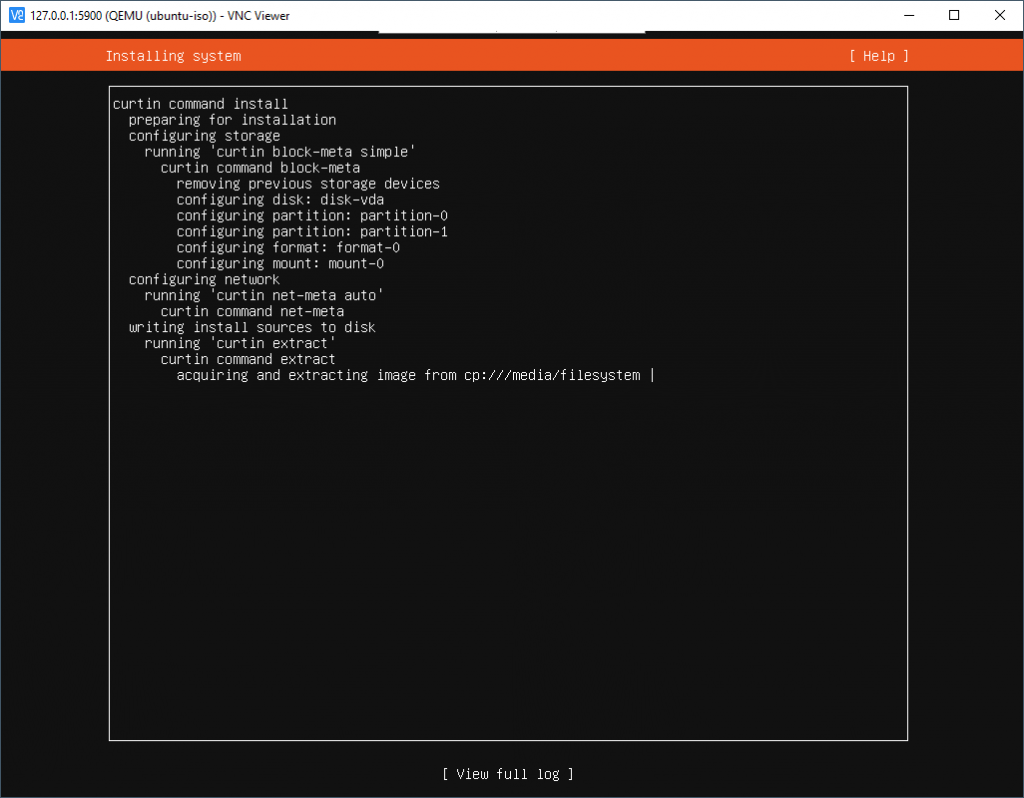Click the VNC Viewer app icon in title bar

coord(17,15)
